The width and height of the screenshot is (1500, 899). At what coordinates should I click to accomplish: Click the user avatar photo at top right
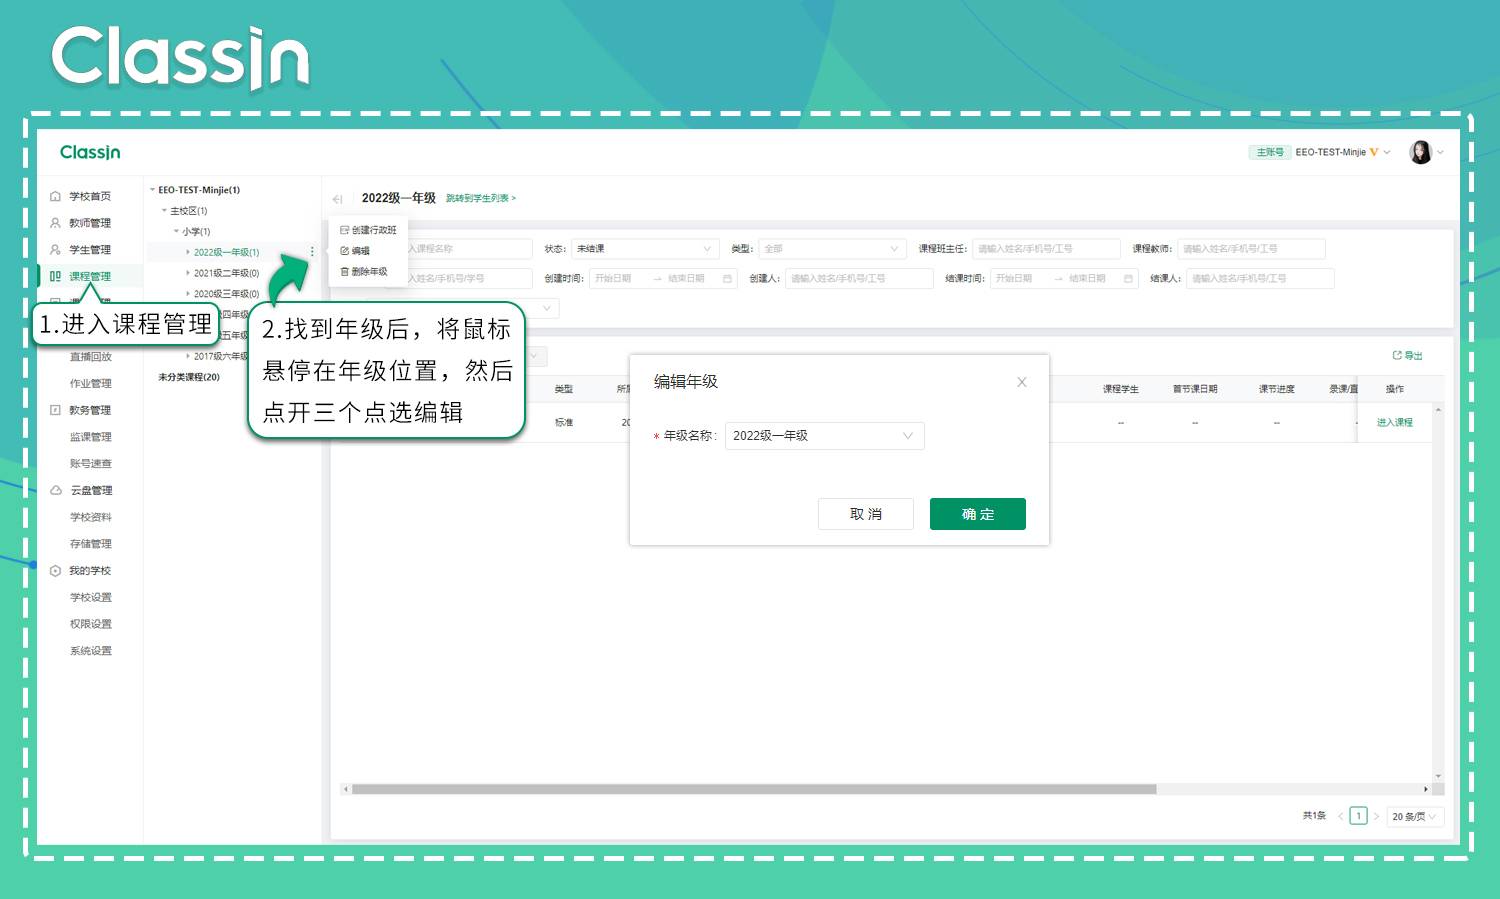click(x=1420, y=152)
